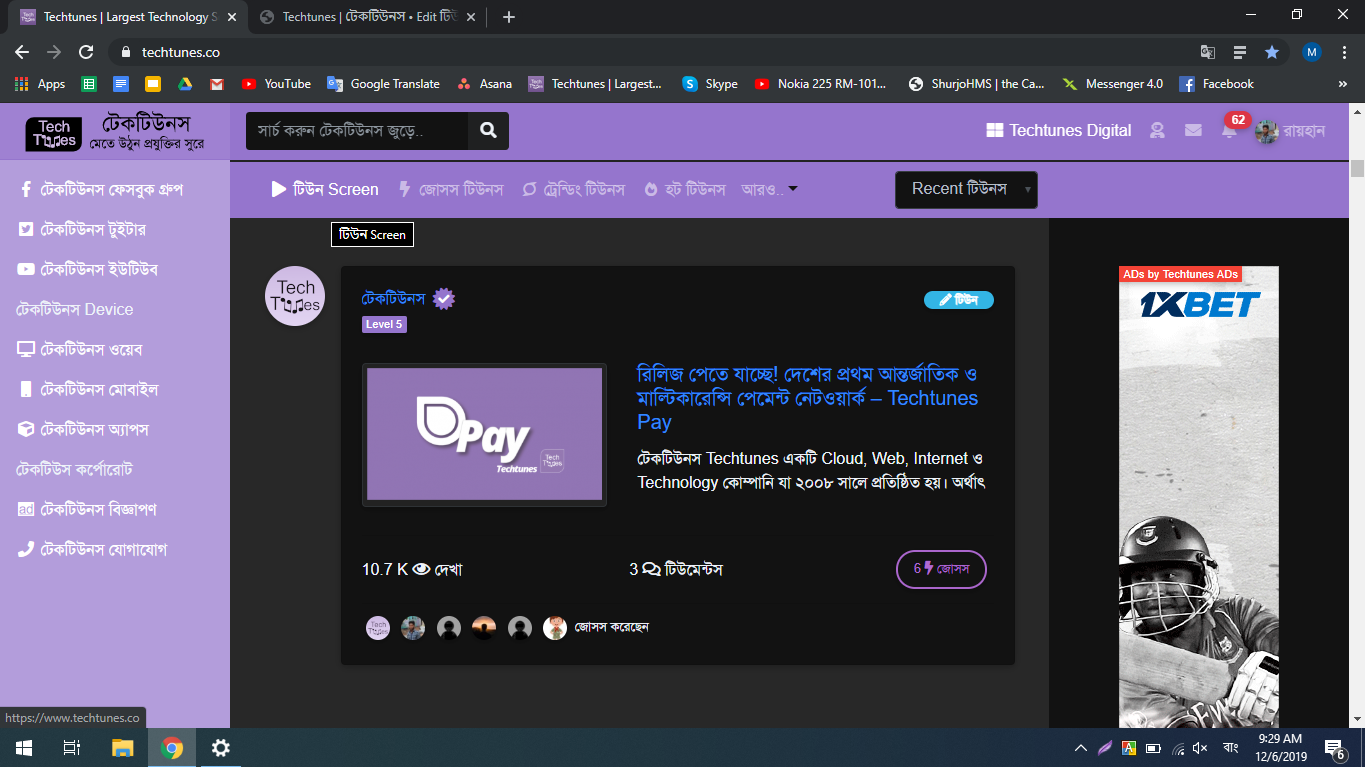Click the user account icon beside the envelope
The height and width of the screenshot is (767, 1365).
pos(1157,130)
